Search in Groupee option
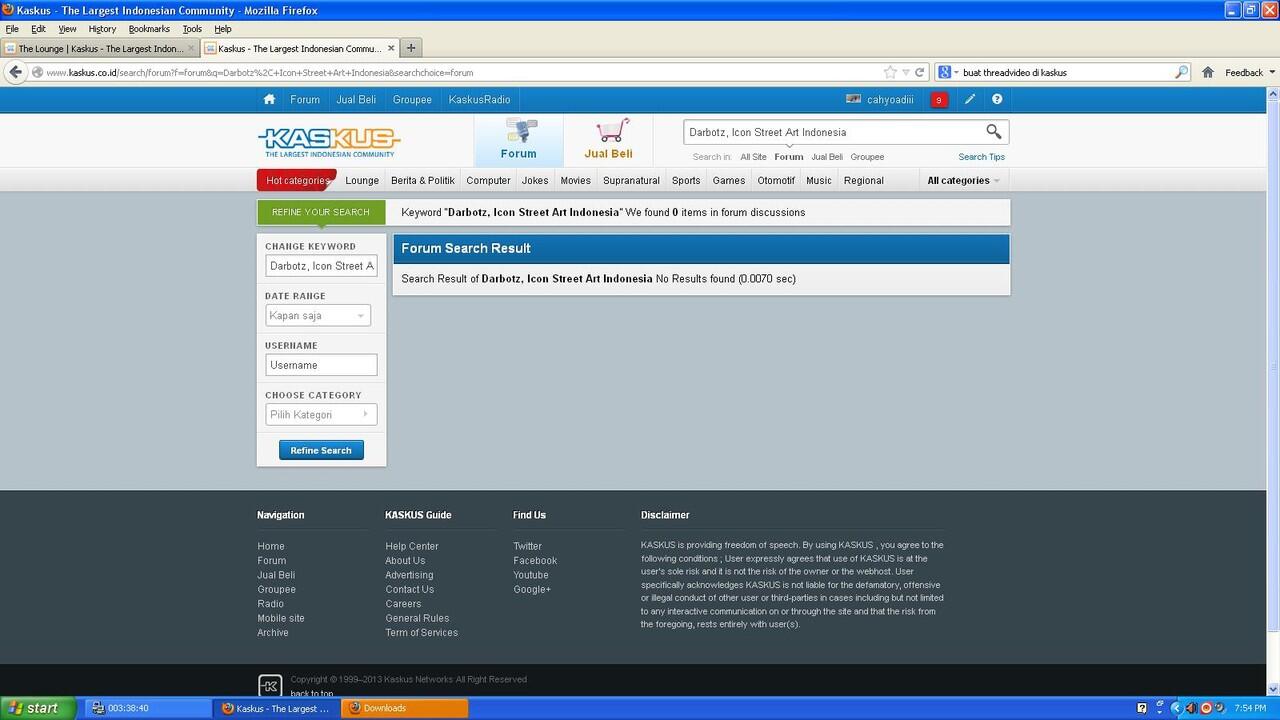Image resolution: width=1280 pixels, height=720 pixels. pyautogui.click(x=867, y=157)
